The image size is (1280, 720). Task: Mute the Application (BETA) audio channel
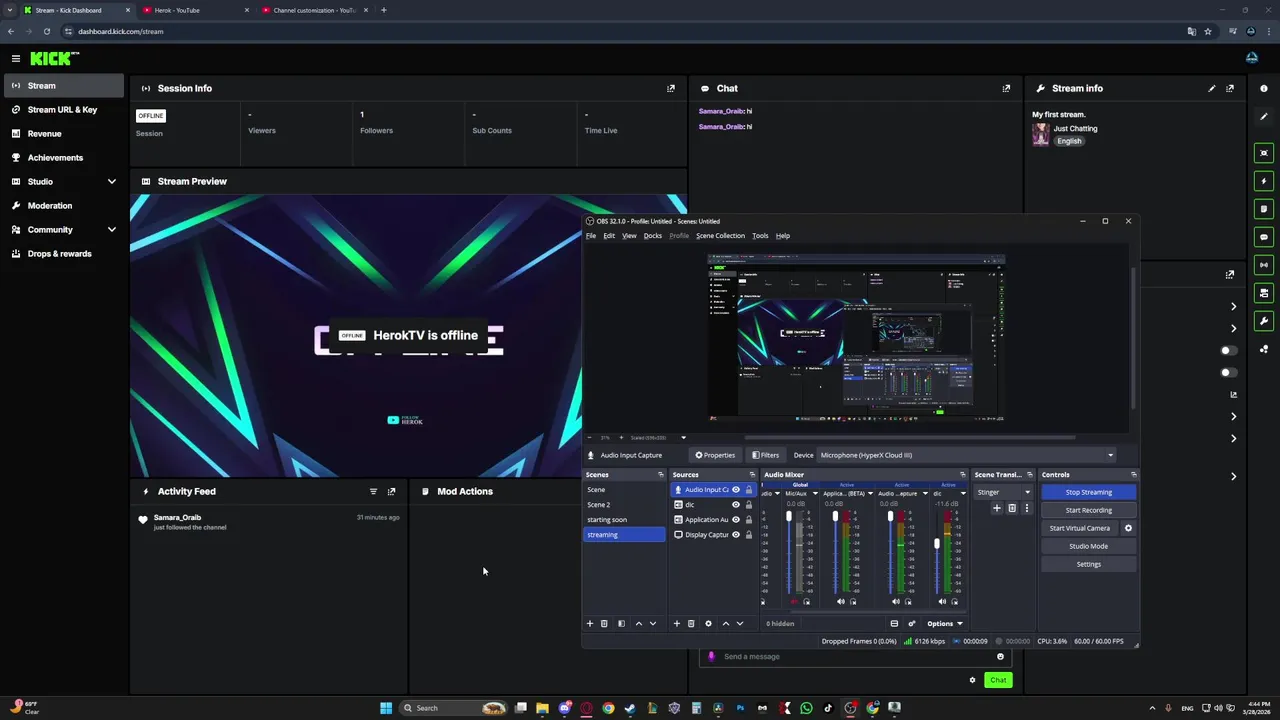pyautogui.click(x=841, y=601)
